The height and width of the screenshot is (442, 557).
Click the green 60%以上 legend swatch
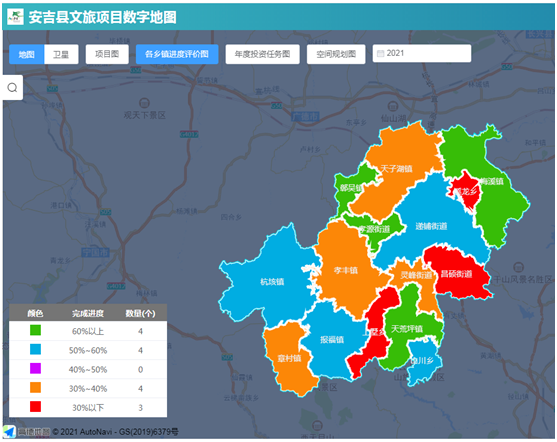[x=36, y=330]
